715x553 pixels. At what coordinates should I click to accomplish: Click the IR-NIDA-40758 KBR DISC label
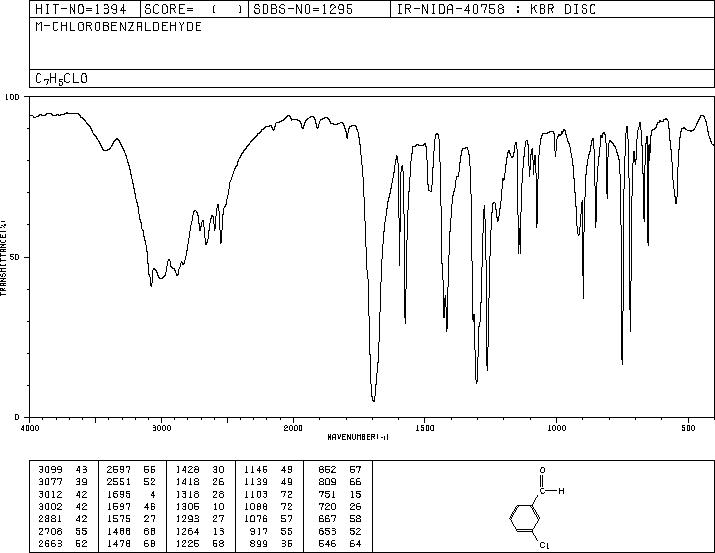(496, 9)
